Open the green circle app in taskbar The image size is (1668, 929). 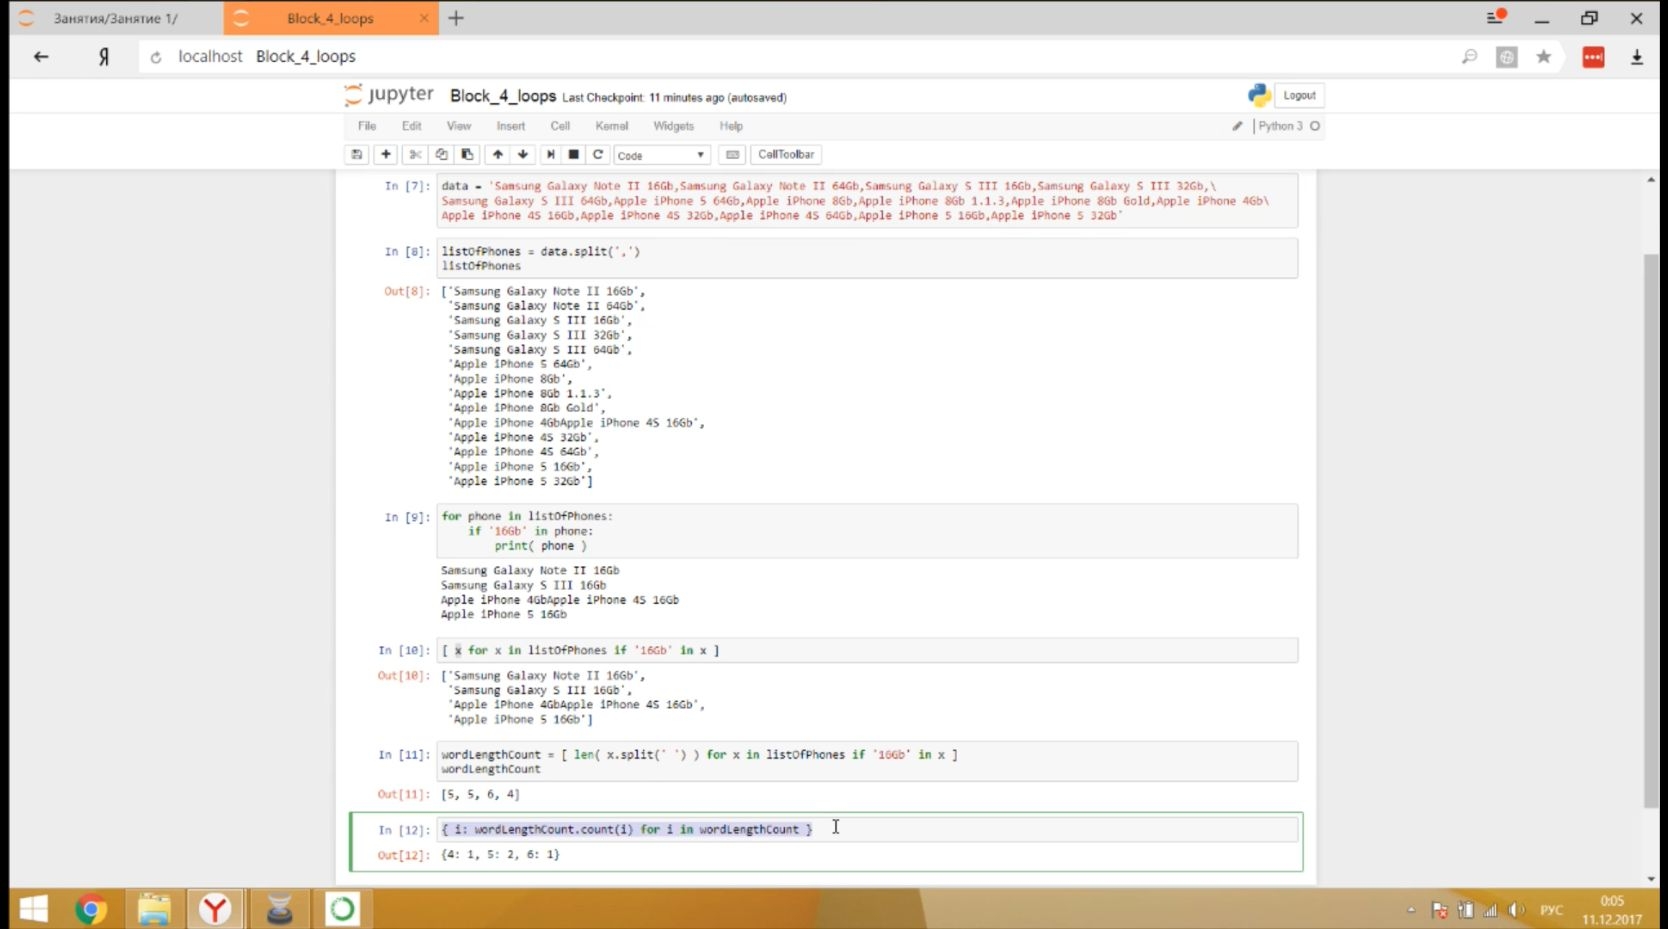click(x=342, y=909)
